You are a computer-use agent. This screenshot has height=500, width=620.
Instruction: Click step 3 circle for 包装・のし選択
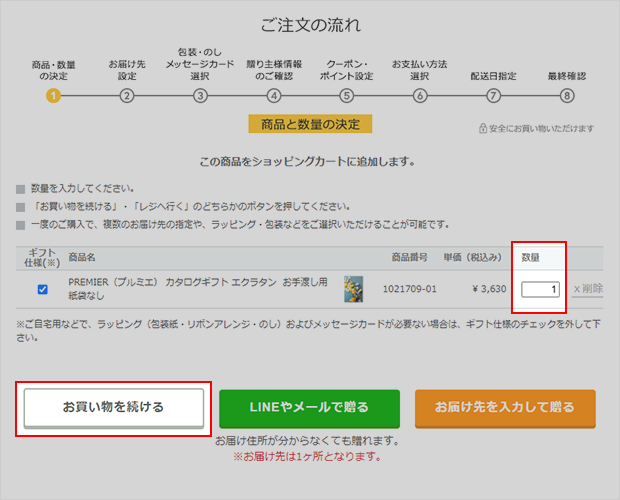click(200, 96)
